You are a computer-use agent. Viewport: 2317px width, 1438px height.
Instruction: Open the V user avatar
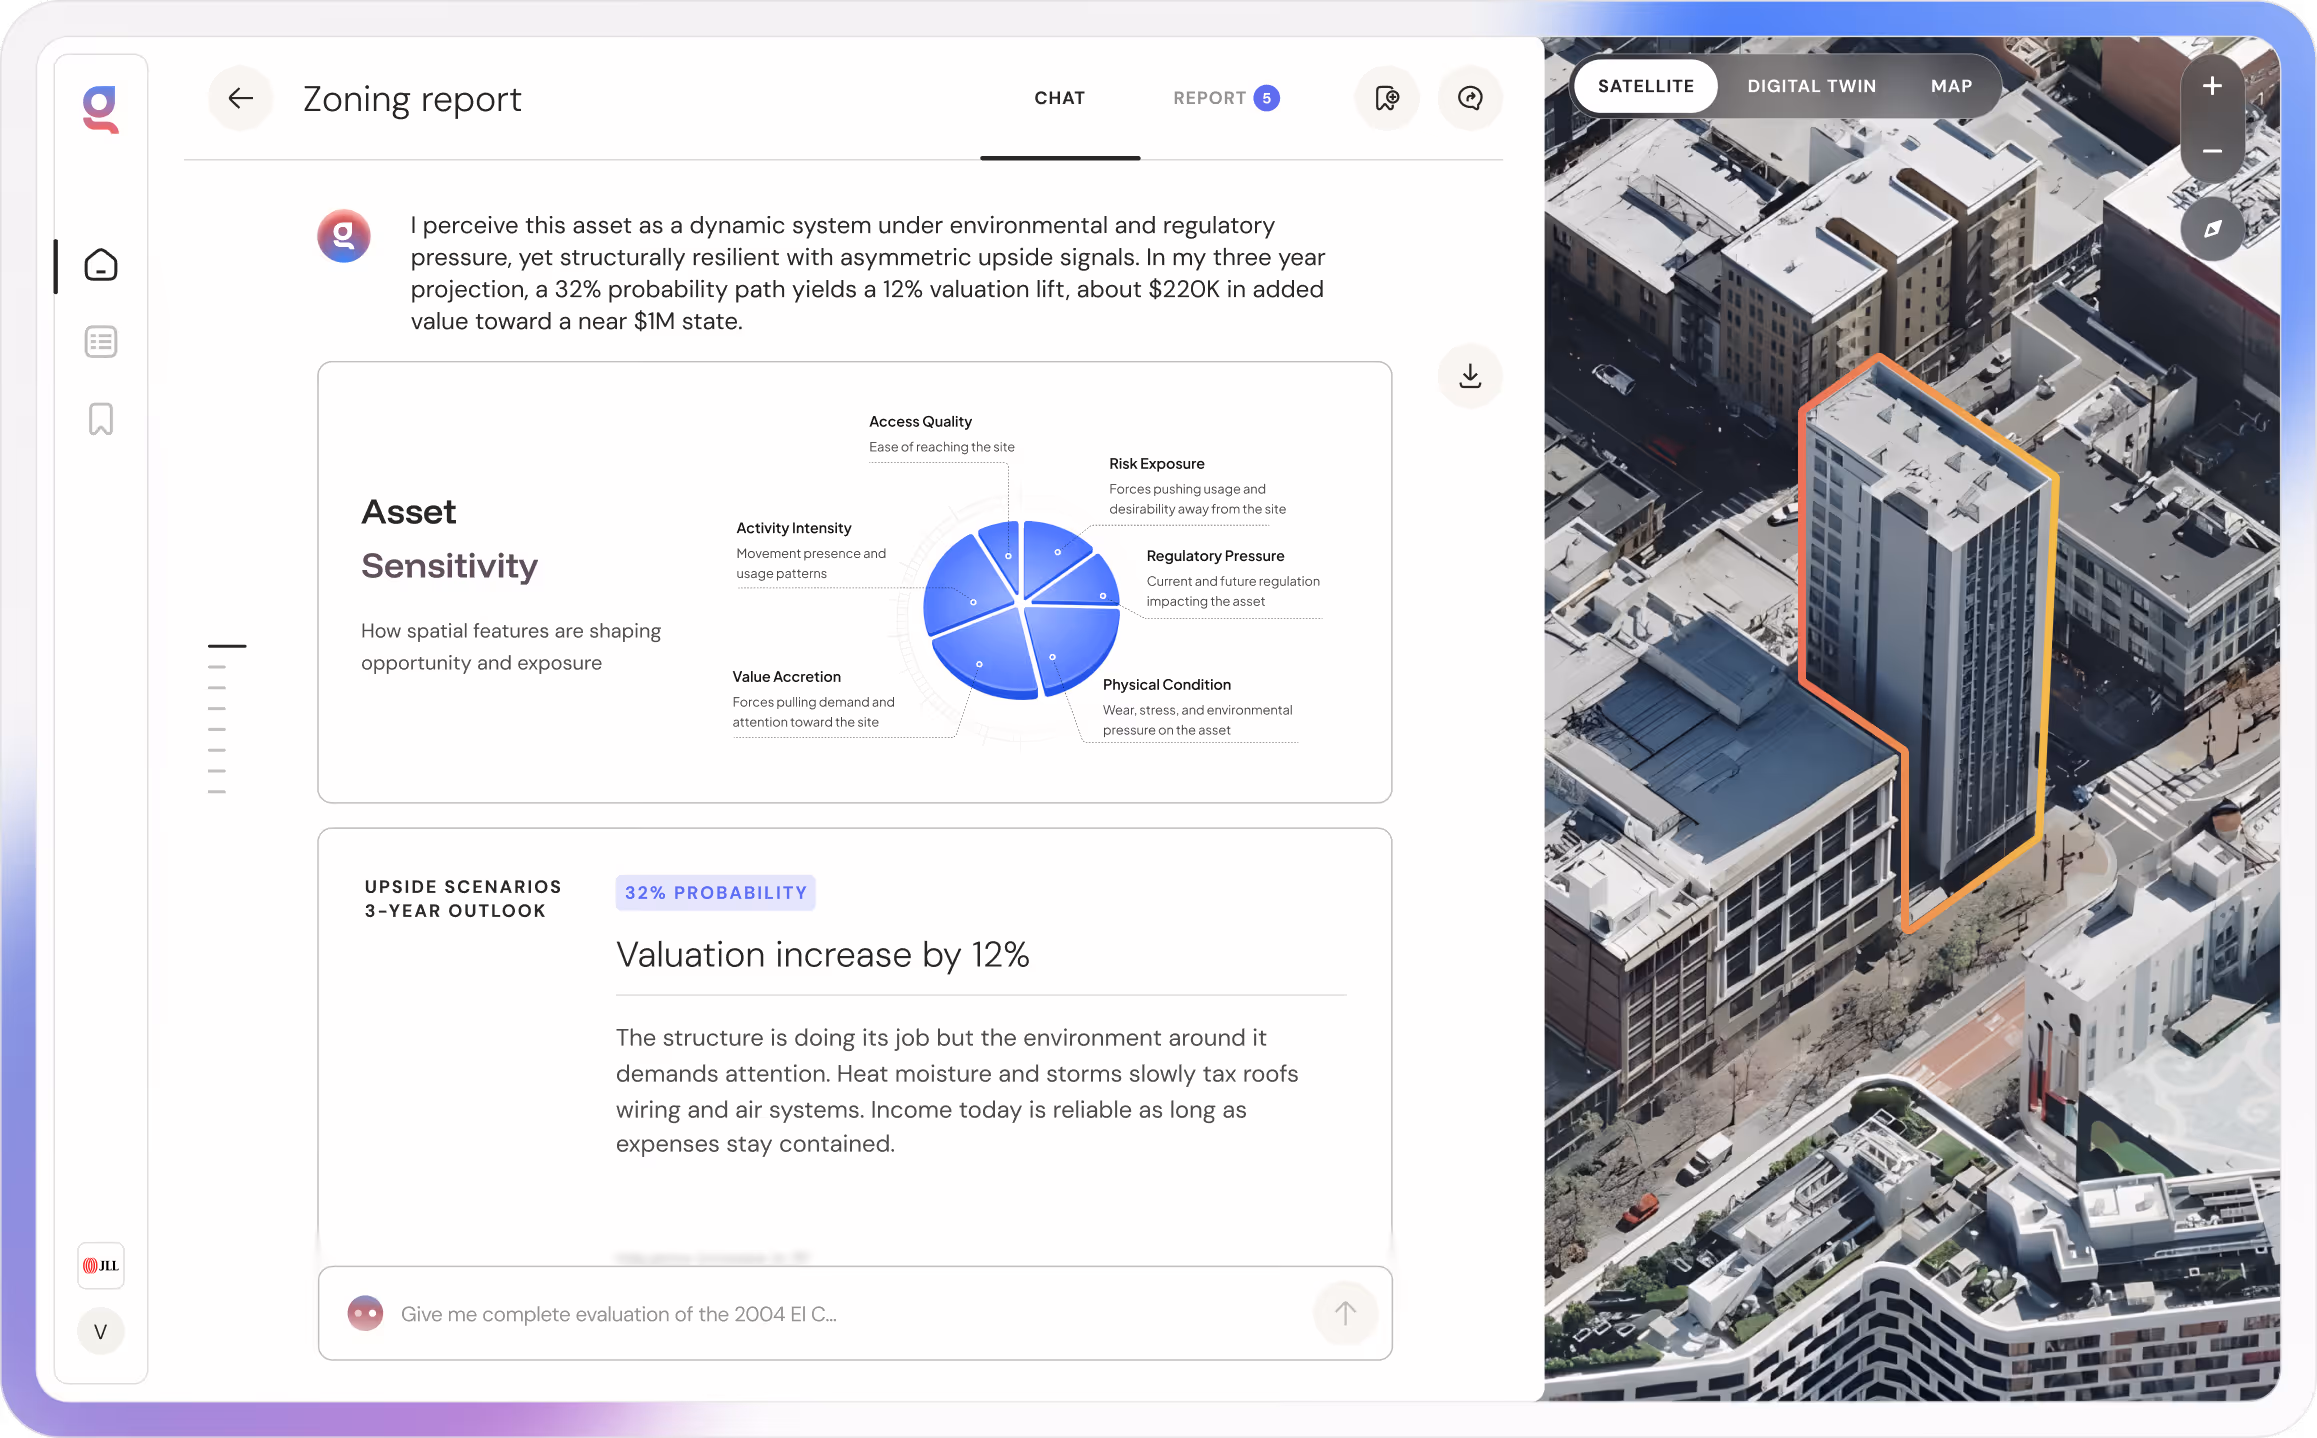101,1331
